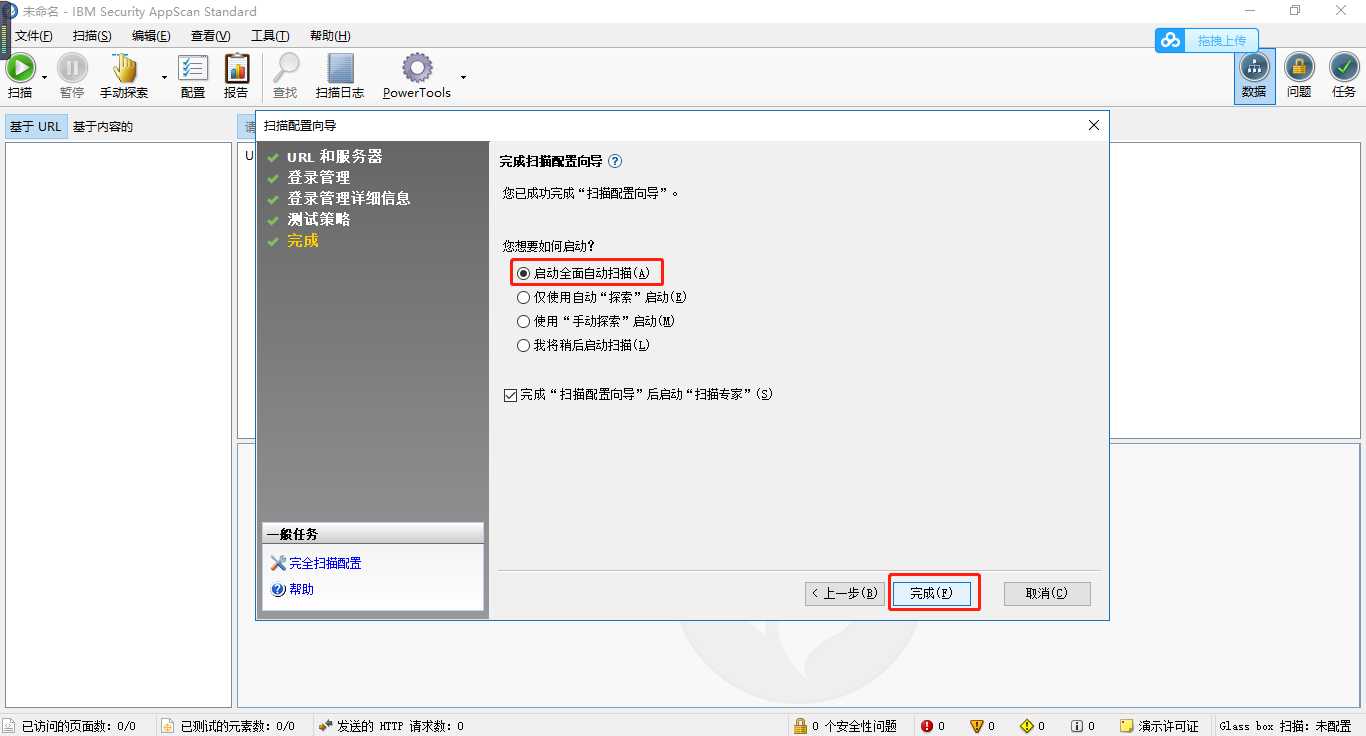The width and height of the screenshot is (1366, 736).
Task: Click the Glass box 扫描 status entry
Action: [x=1285, y=726]
